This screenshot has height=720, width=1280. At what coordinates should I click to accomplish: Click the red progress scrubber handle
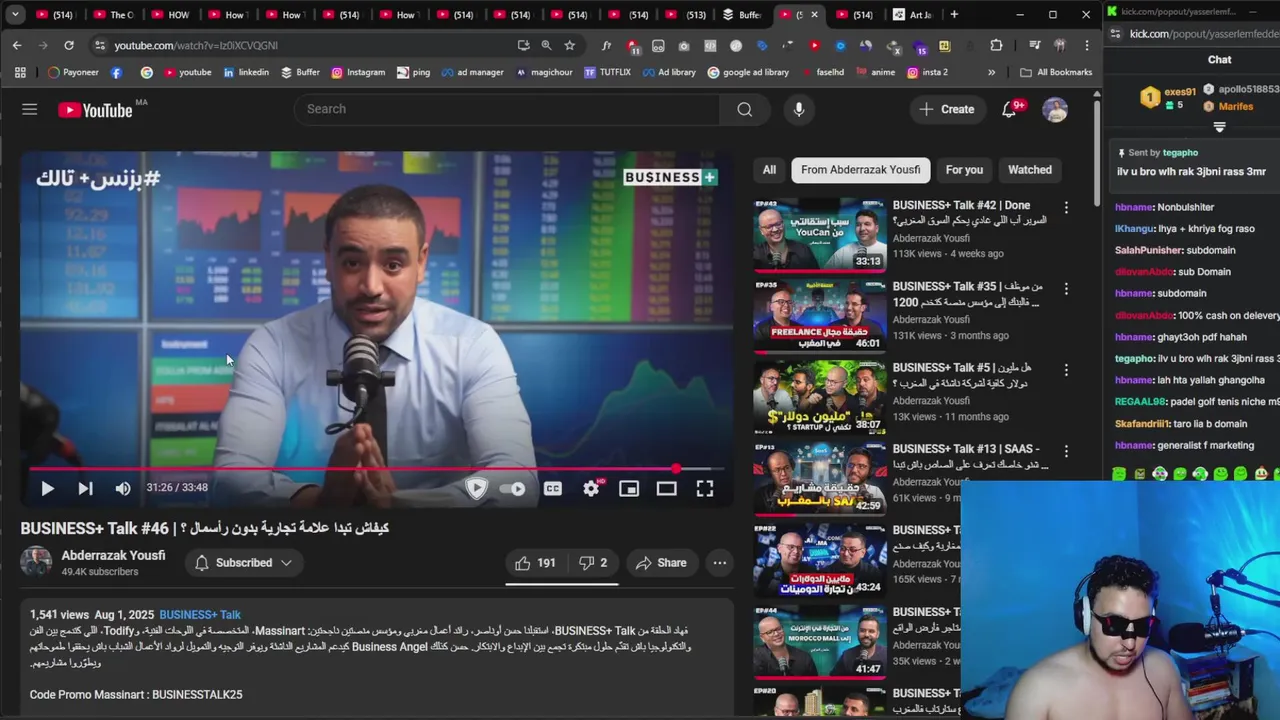coord(677,468)
